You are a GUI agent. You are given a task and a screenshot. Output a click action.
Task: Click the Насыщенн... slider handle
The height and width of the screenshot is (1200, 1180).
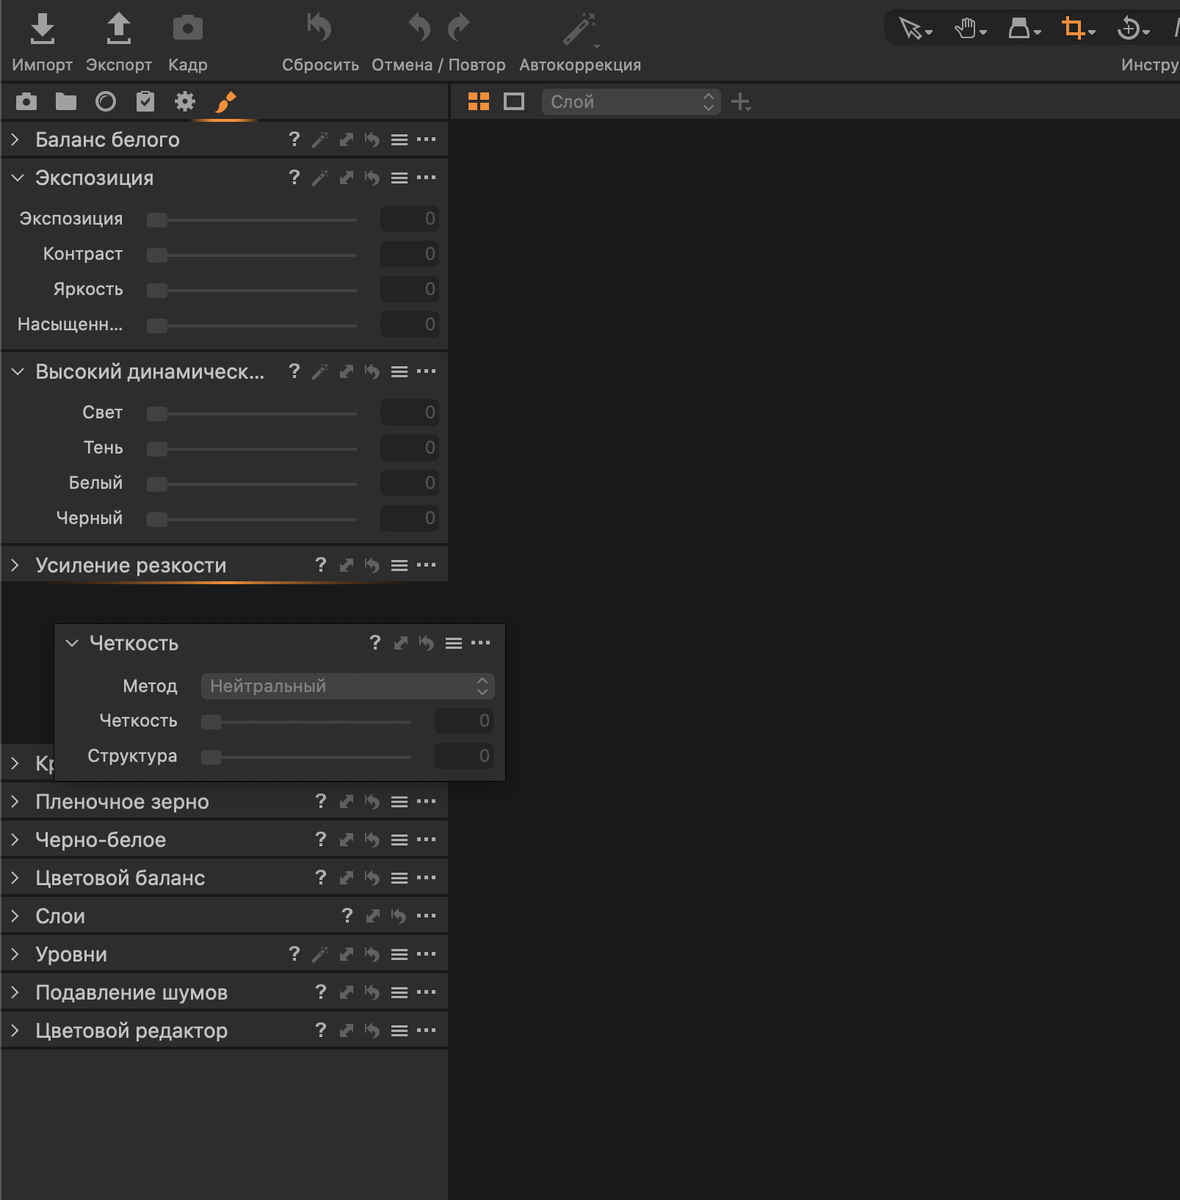tap(157, 325)
